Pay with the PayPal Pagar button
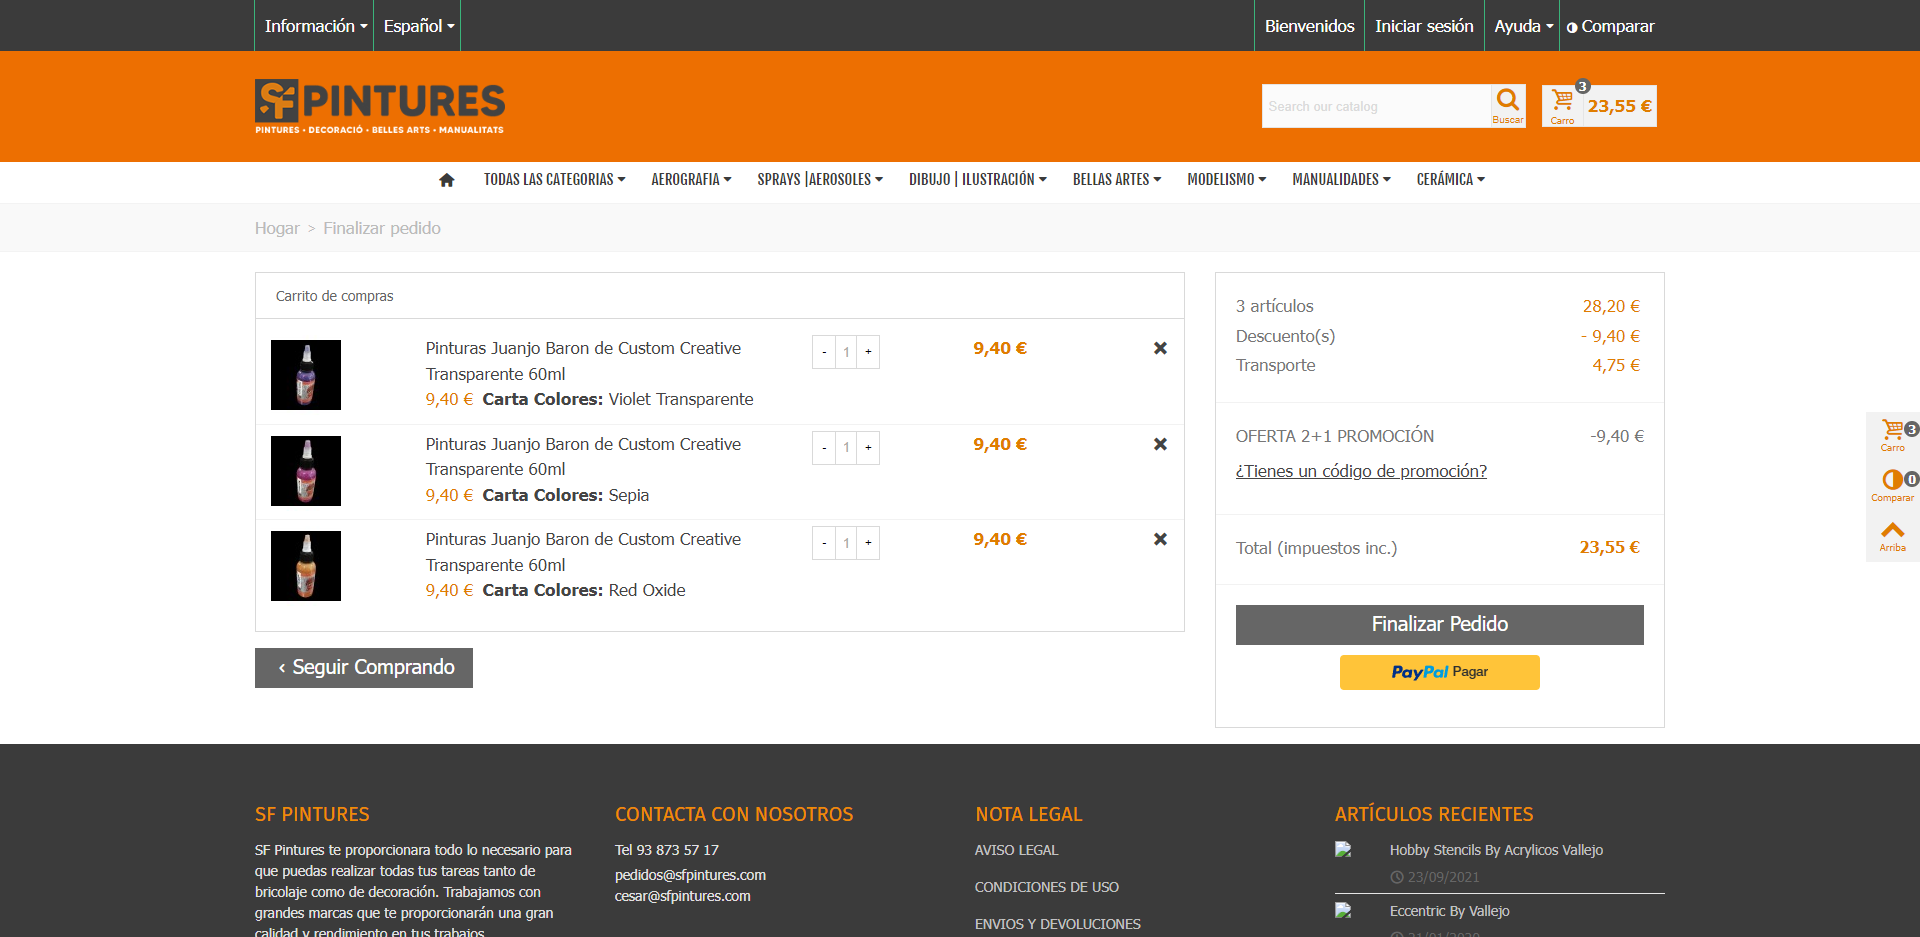1920x937 pixels. click(1440, 672)
